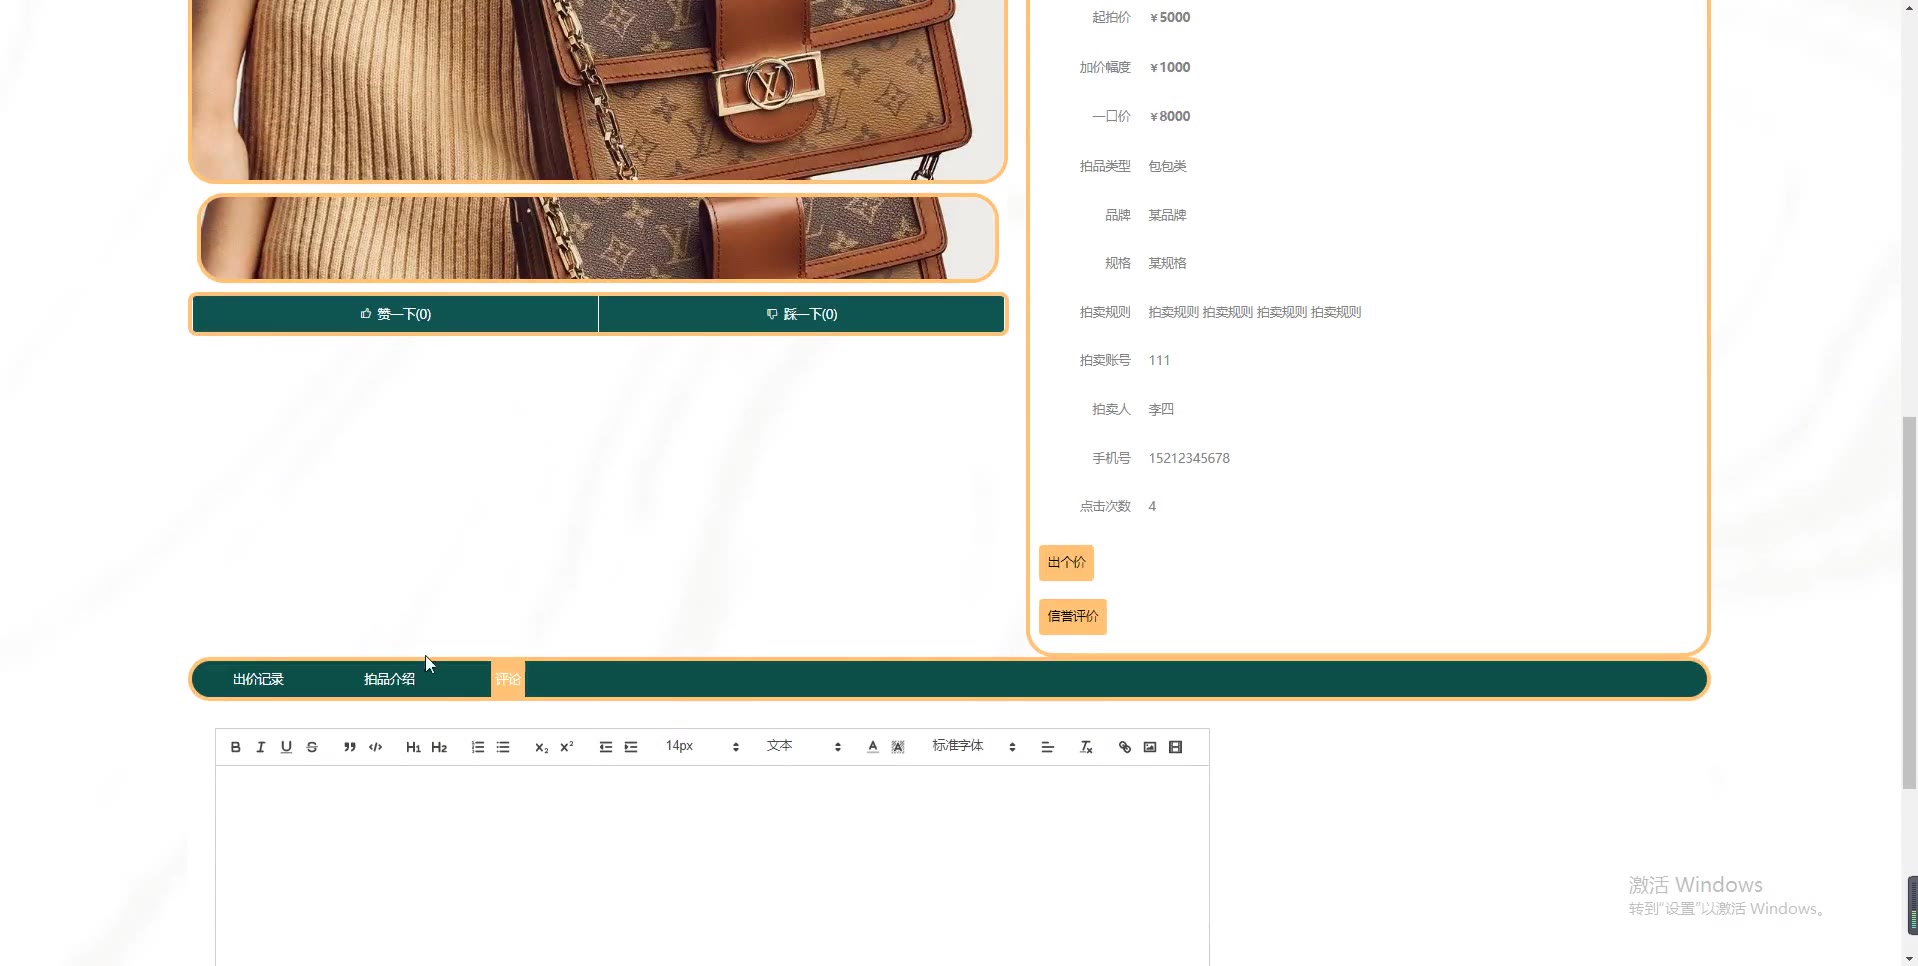Image resolution: width=1918 pixels, height=966 pixels.
Task: Click the 出个价 bid button
Action: (1066, 563)
